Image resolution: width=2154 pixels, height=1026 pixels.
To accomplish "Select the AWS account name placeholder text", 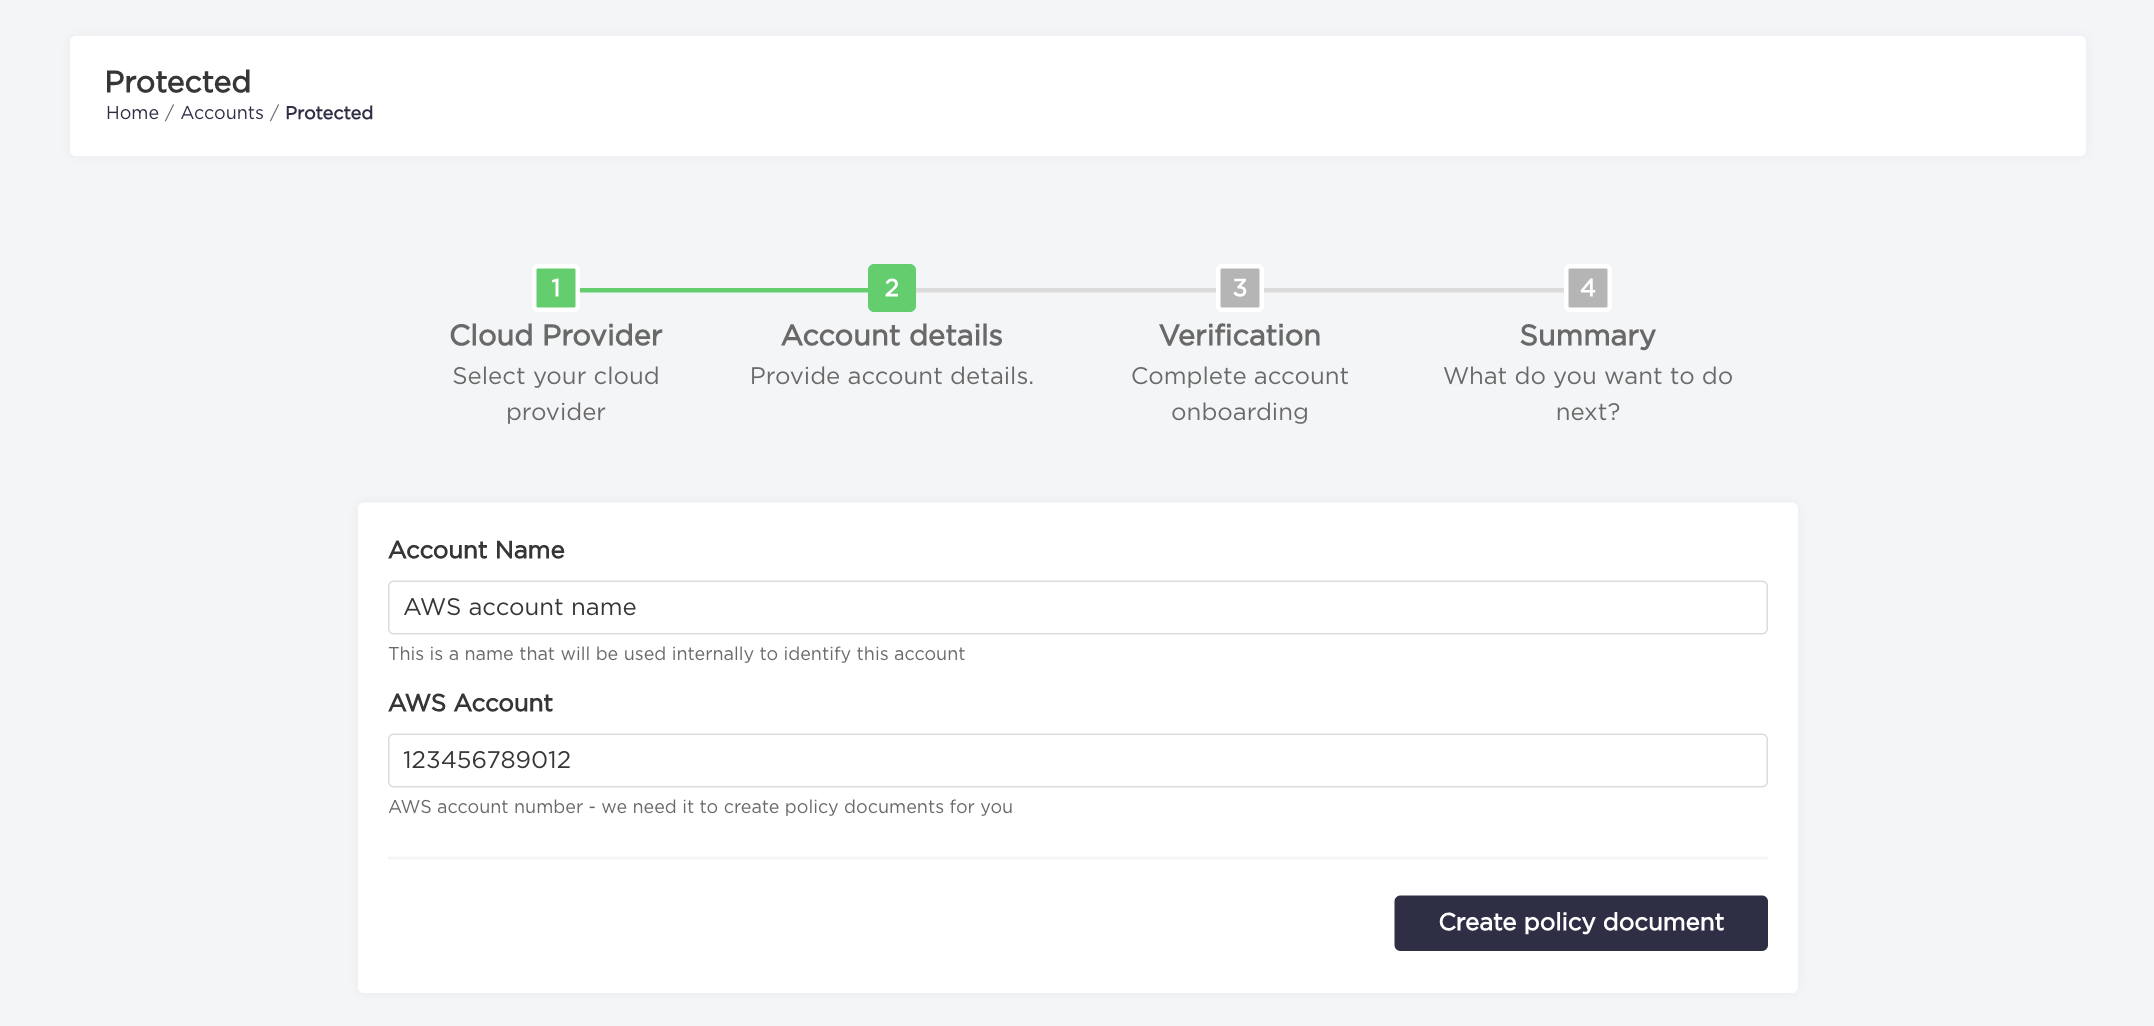I will (519, 607).
